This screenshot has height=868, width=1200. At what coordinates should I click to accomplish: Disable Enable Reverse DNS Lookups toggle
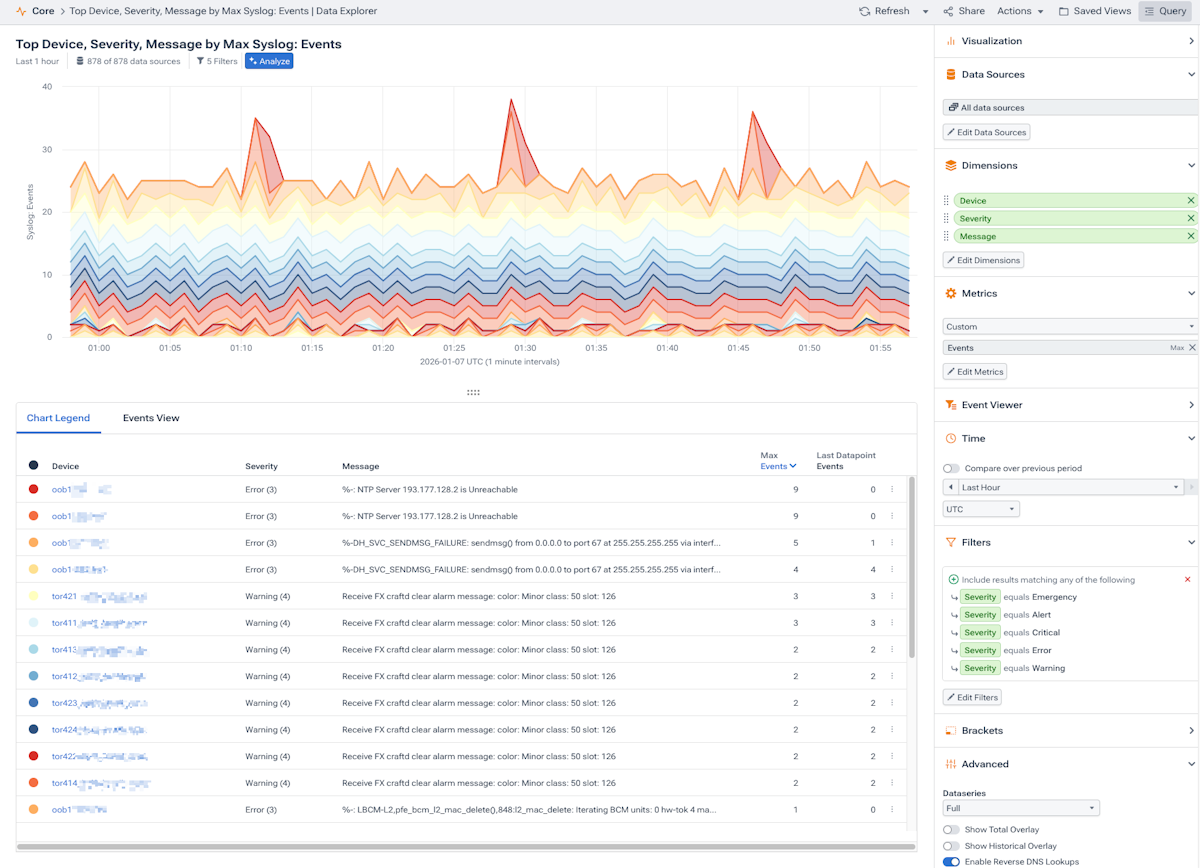tap(951, 862)
